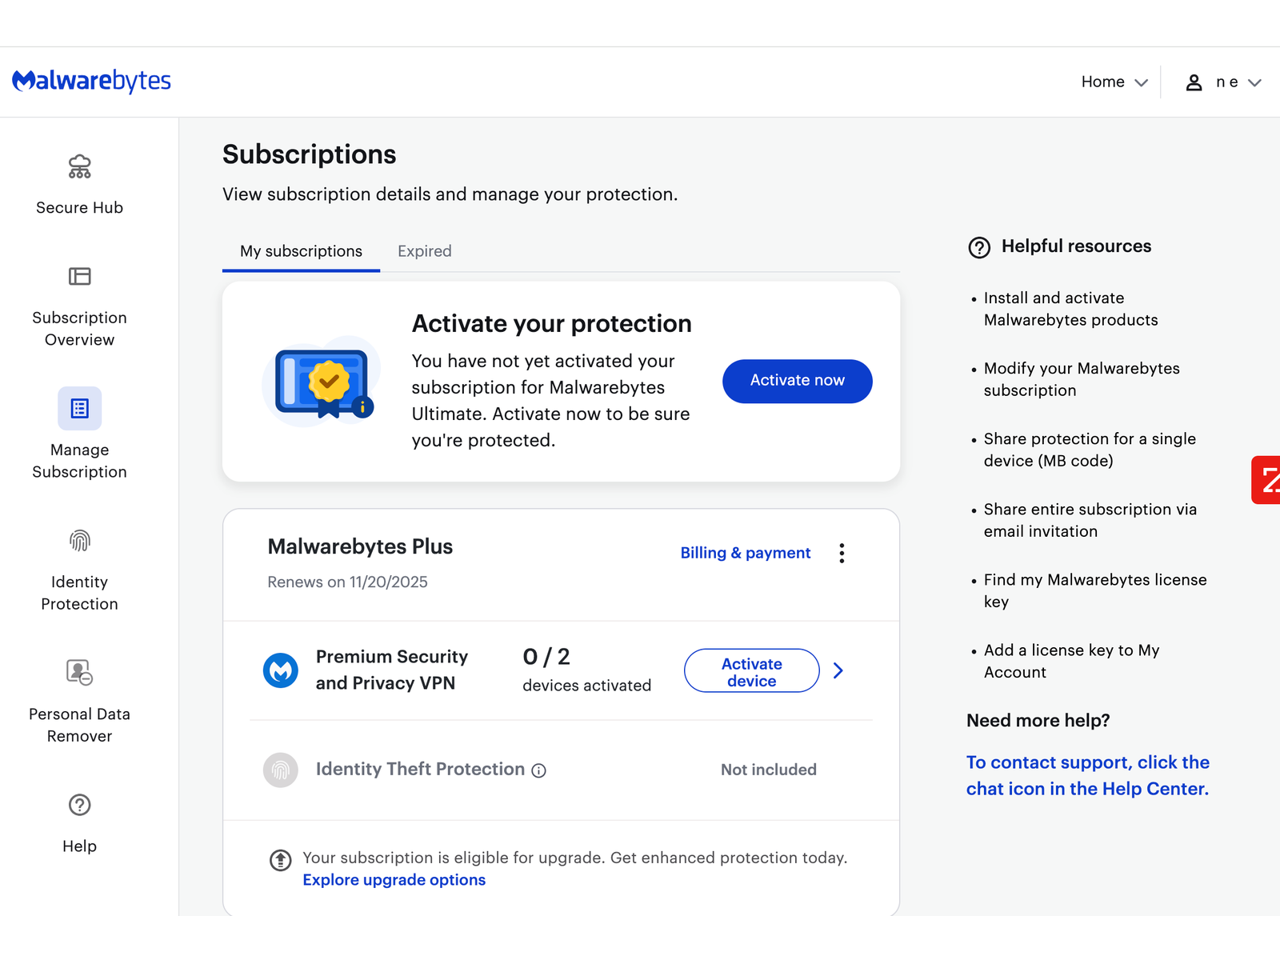Open Identity Protection fingerprint icon
The width and height of the screenshot is (1280, 960).
coord(79,541)
